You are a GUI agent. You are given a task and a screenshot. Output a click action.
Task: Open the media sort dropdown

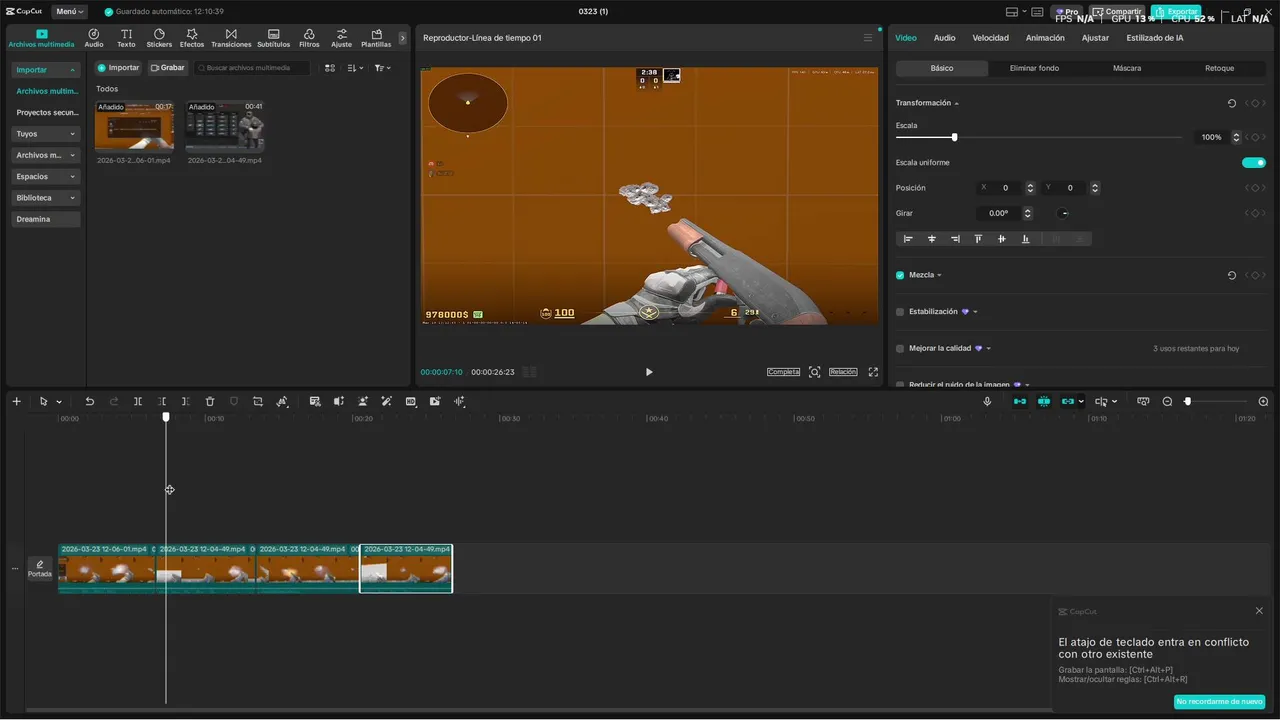pyautogui.click(x=355, y=68)
